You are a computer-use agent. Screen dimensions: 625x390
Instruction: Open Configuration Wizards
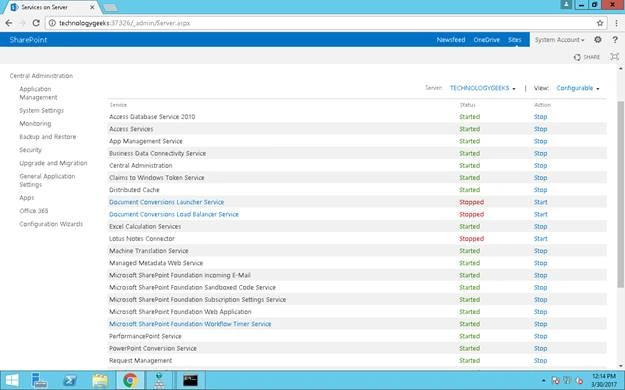51,224
